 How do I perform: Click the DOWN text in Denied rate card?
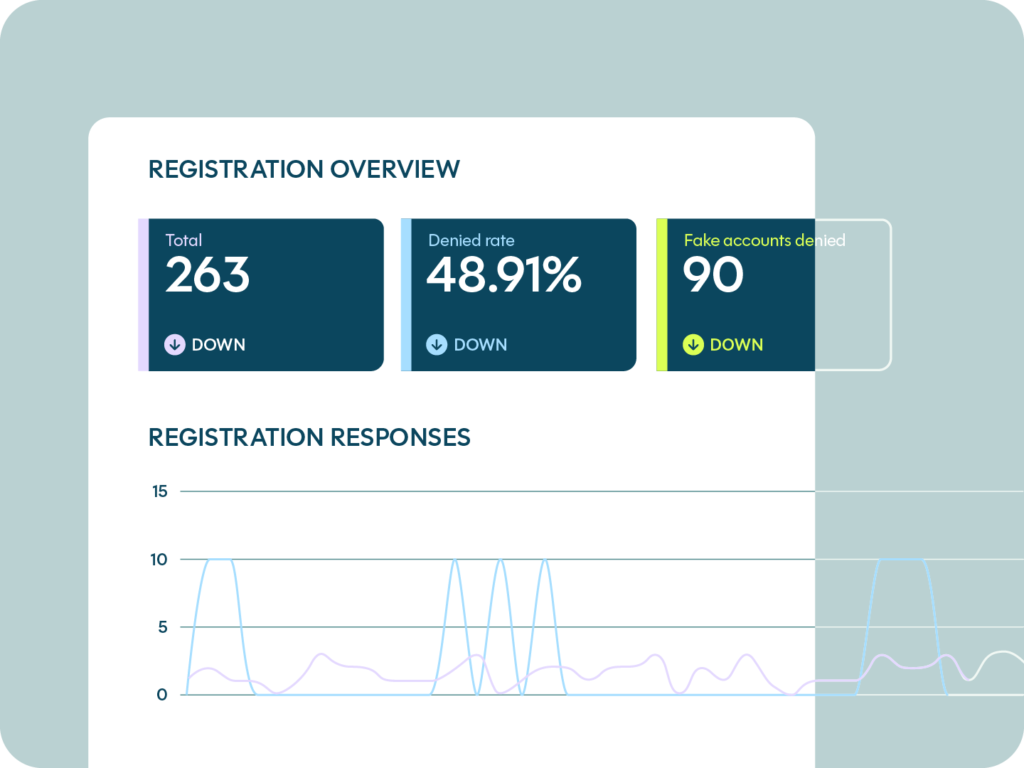(480, 345)
